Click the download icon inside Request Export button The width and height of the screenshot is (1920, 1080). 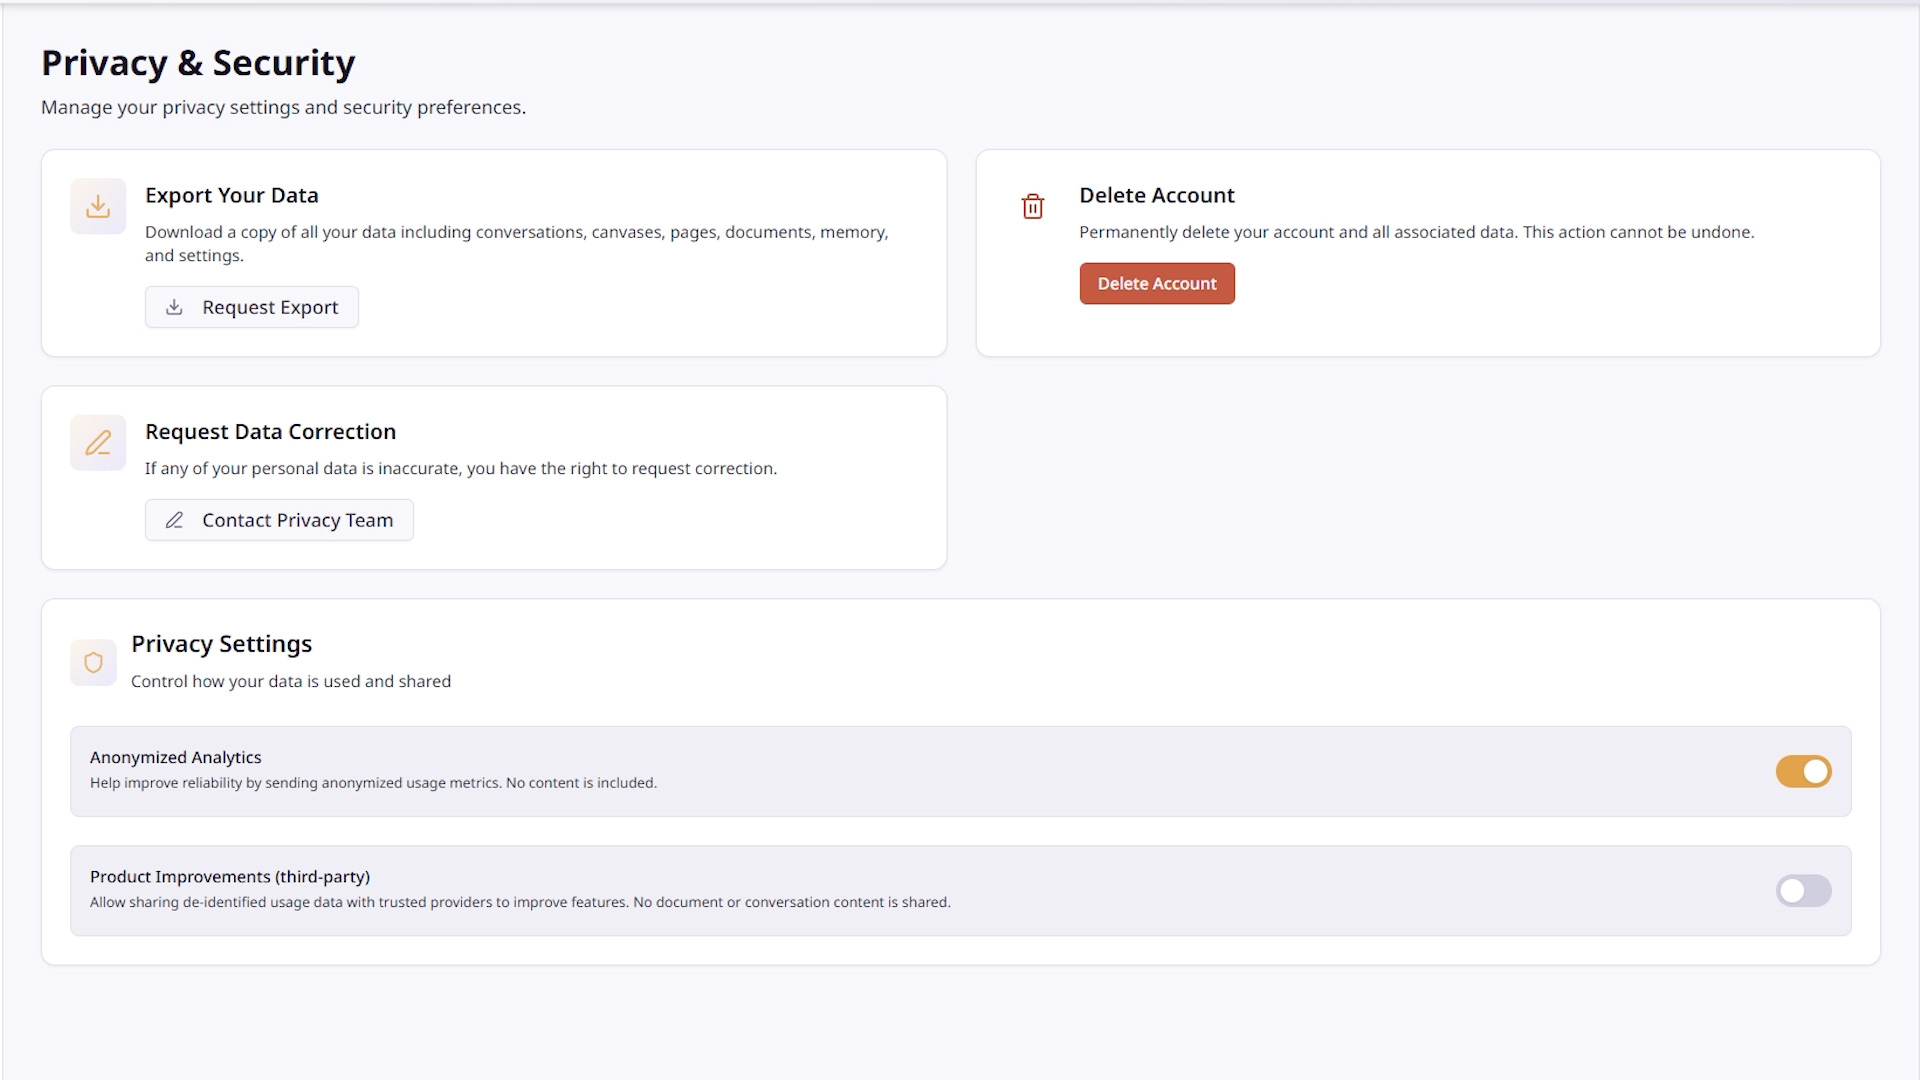click(x=174, y=307)
